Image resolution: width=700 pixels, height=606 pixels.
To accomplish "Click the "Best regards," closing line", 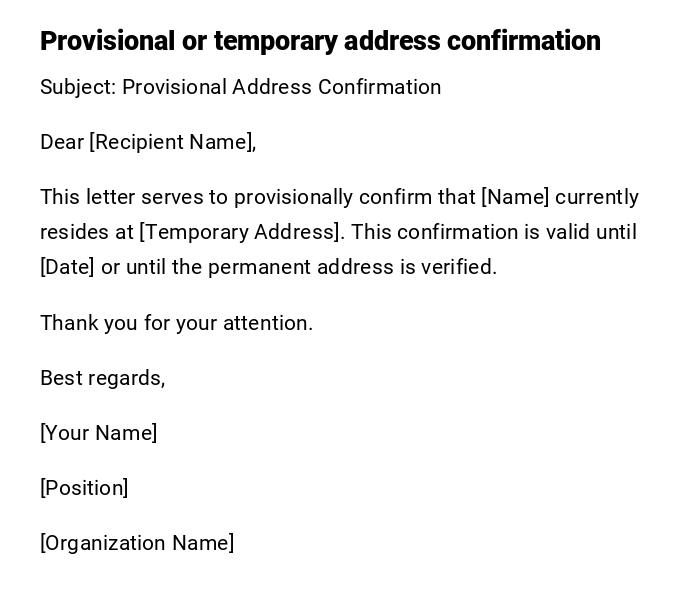I will tap(102, 378).
